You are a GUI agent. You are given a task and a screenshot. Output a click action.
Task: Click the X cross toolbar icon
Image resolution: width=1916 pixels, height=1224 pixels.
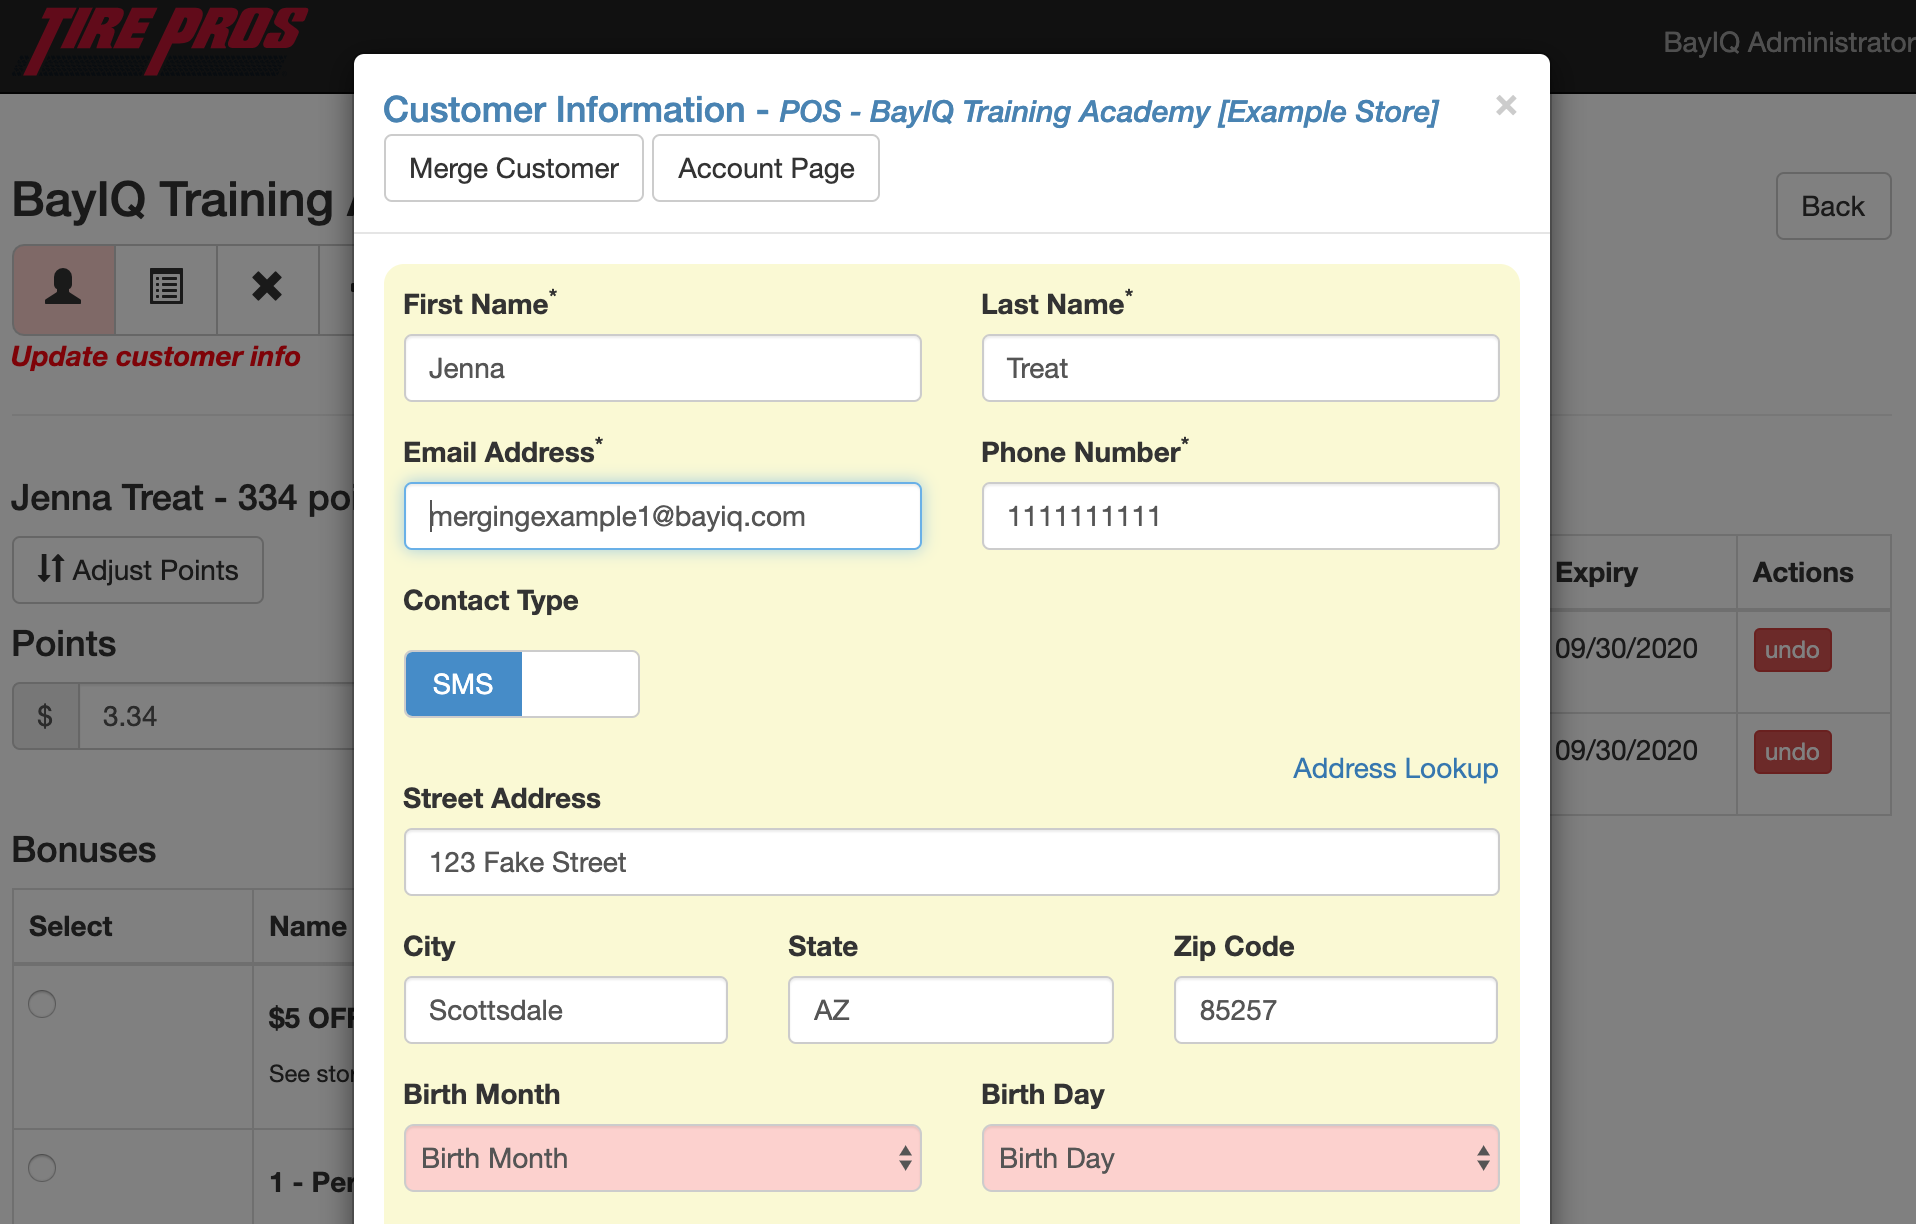tap(267, 288)
